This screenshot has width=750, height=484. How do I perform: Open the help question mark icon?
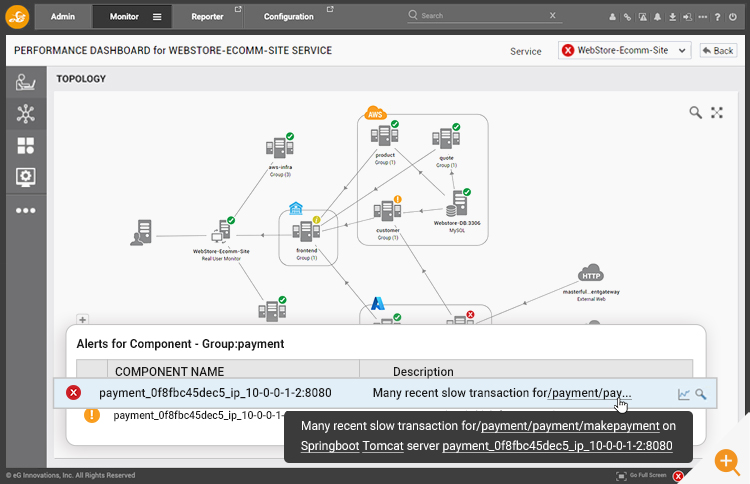click(x=717, y=17)
